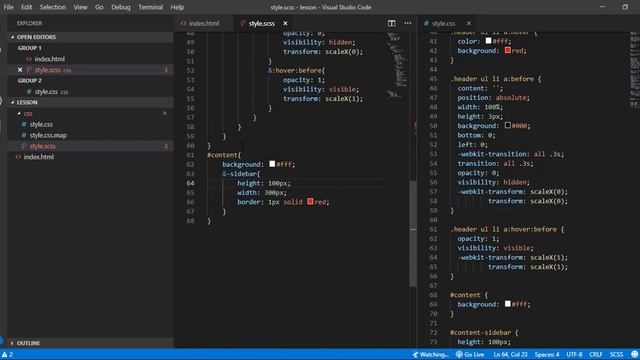Open the Help menu
640x360 pixels.
[x=177, y=7]
